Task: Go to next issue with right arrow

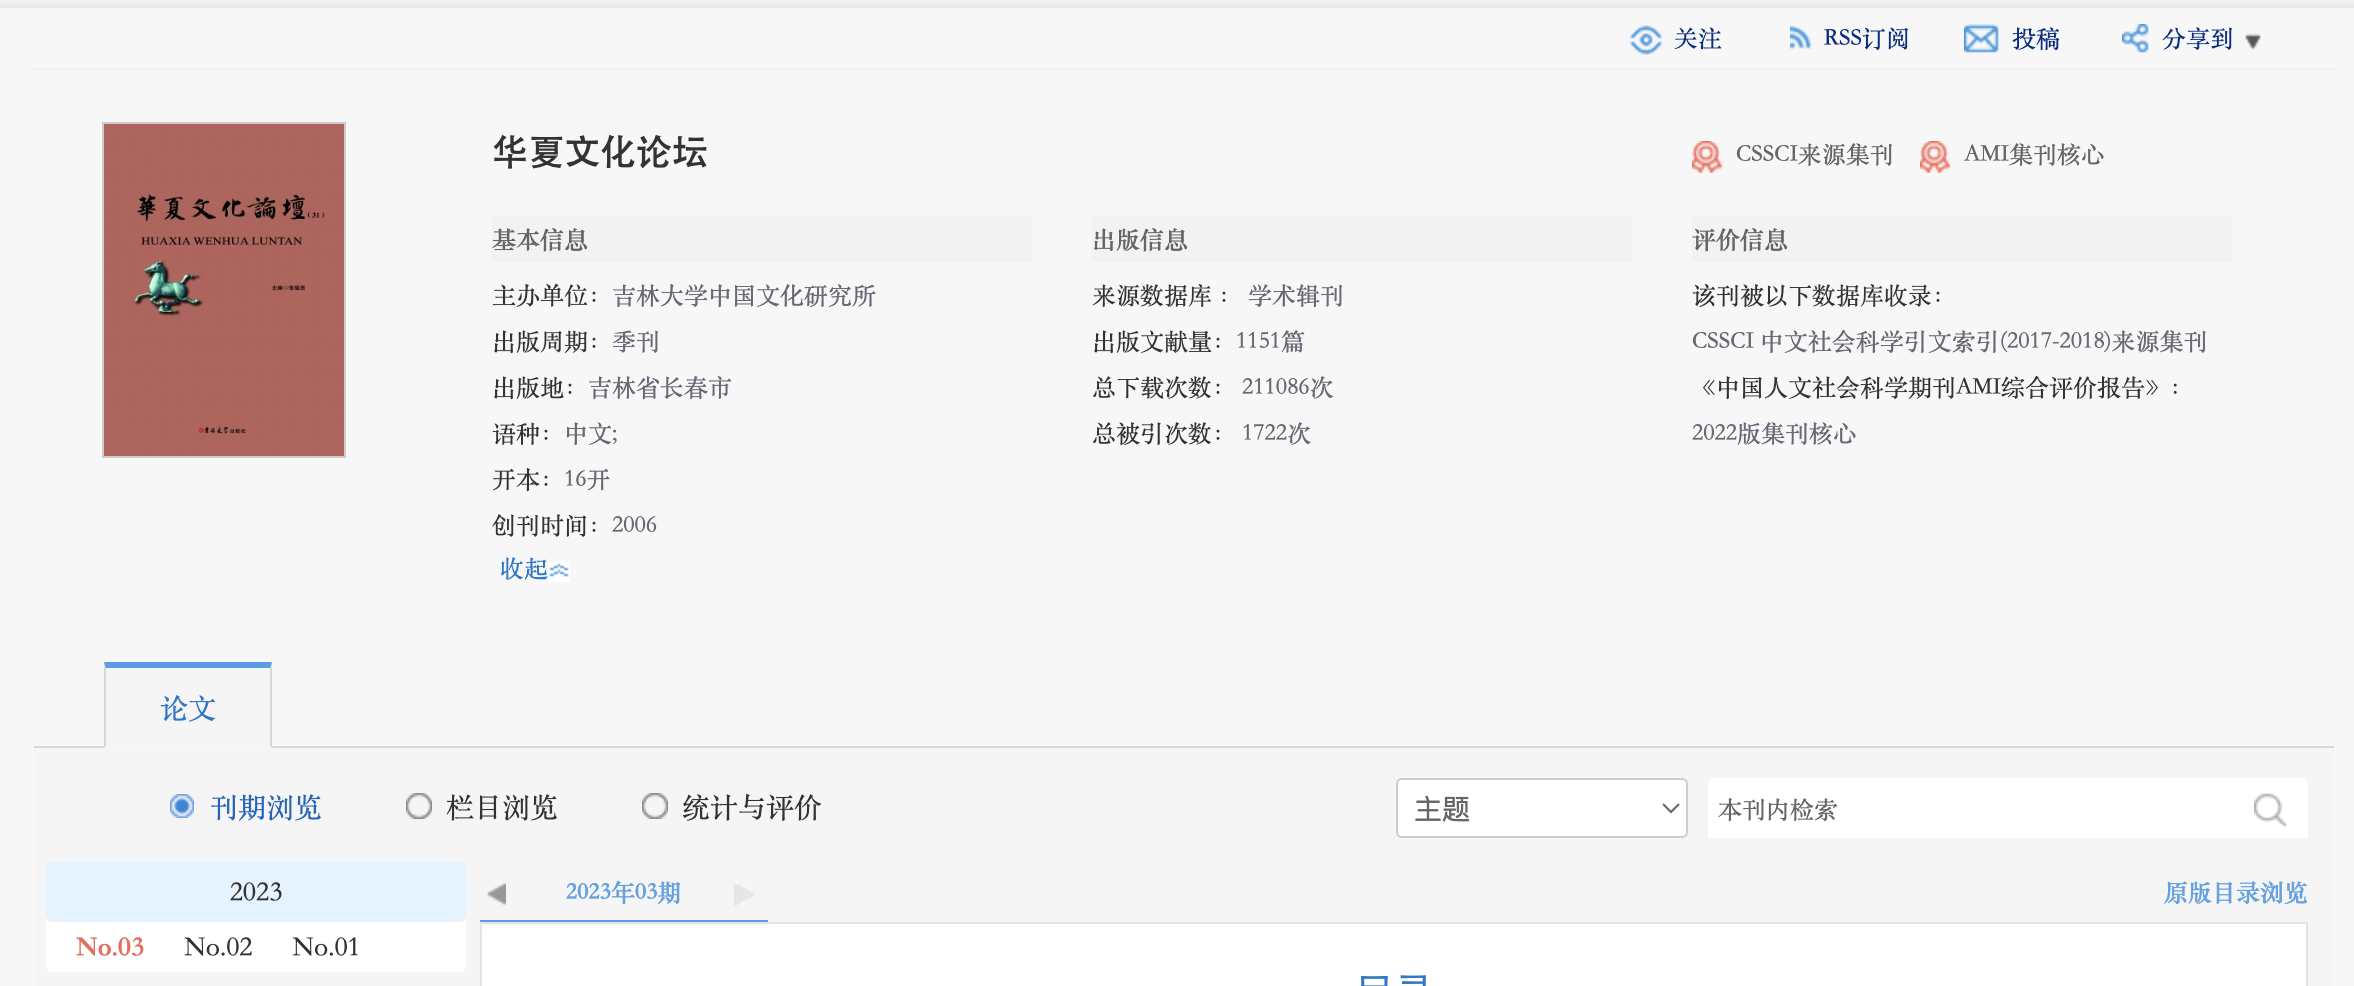Action: click(743, 893)
